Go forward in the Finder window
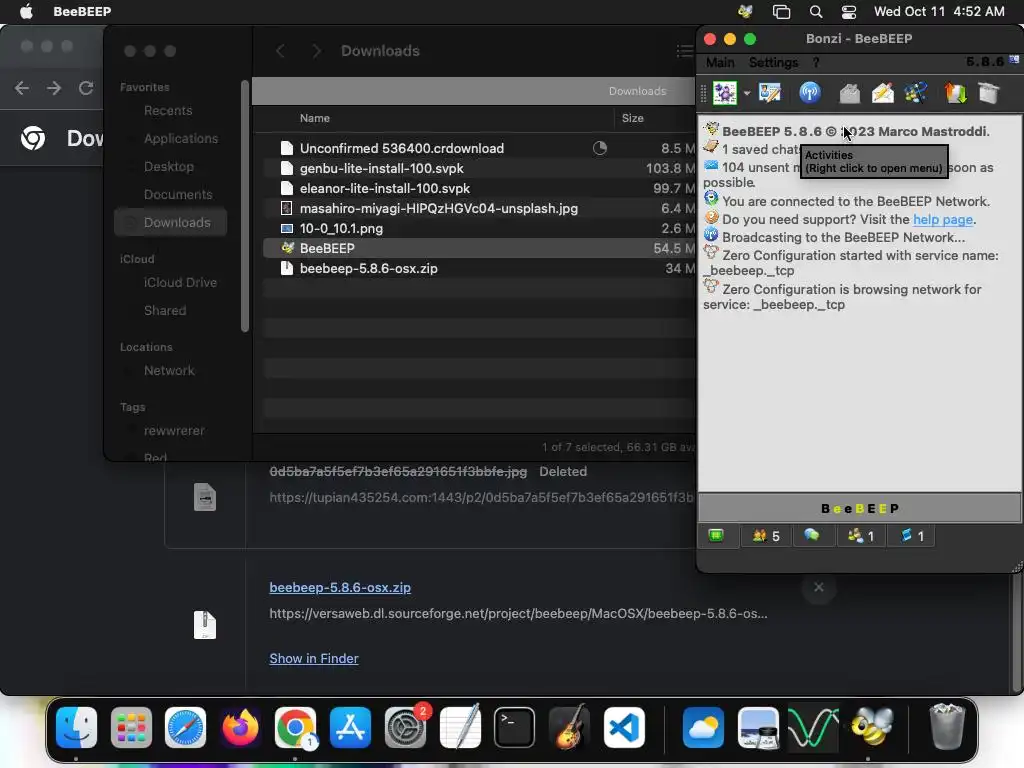The width and height of the screenshot is (1024, 768). 317,51
